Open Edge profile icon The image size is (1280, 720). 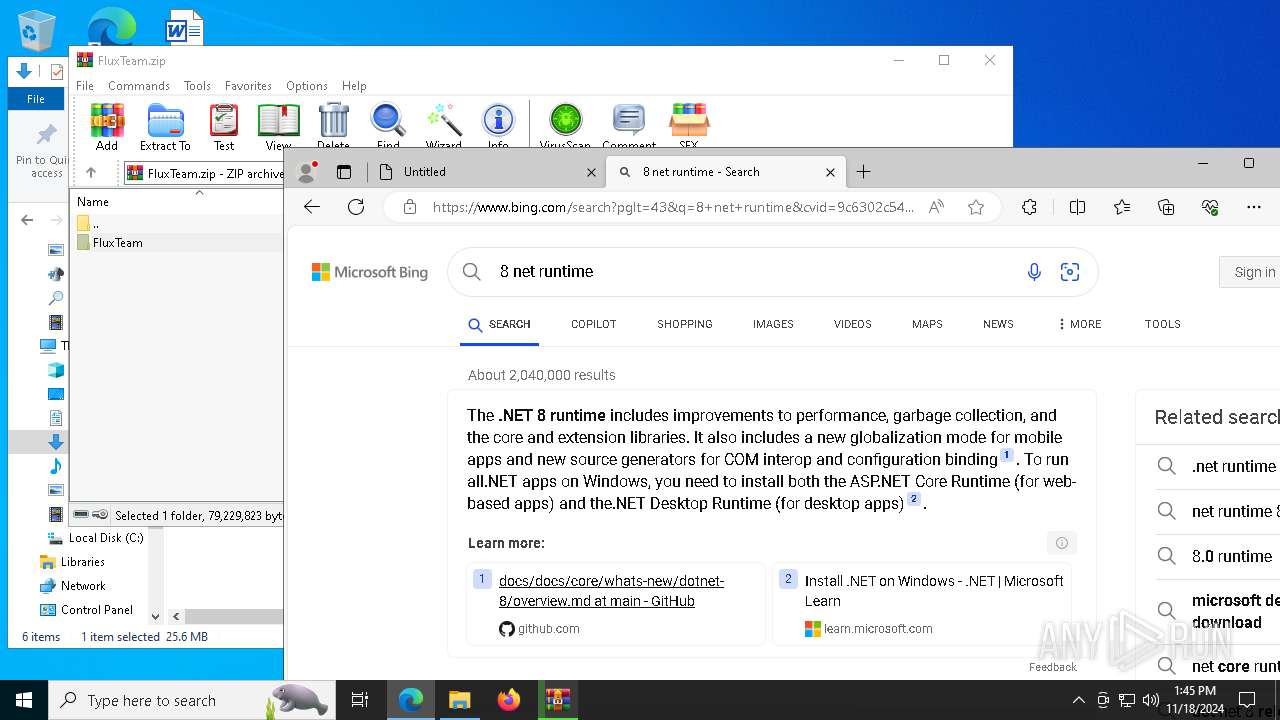point(307,172)
